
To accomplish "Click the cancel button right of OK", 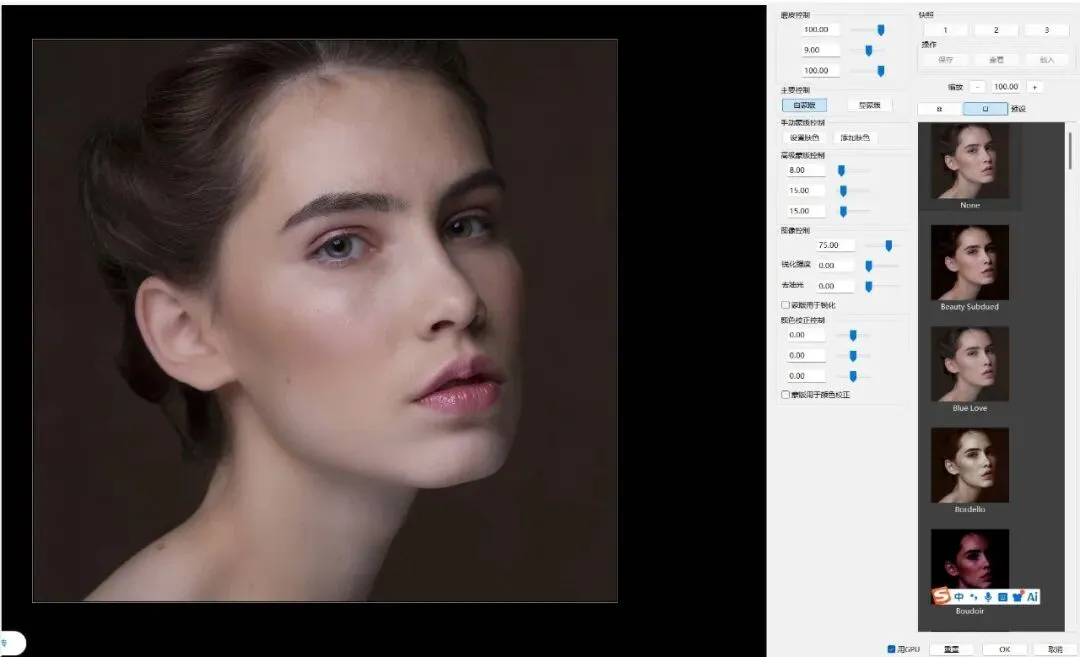I will [x=1055, y=649].
